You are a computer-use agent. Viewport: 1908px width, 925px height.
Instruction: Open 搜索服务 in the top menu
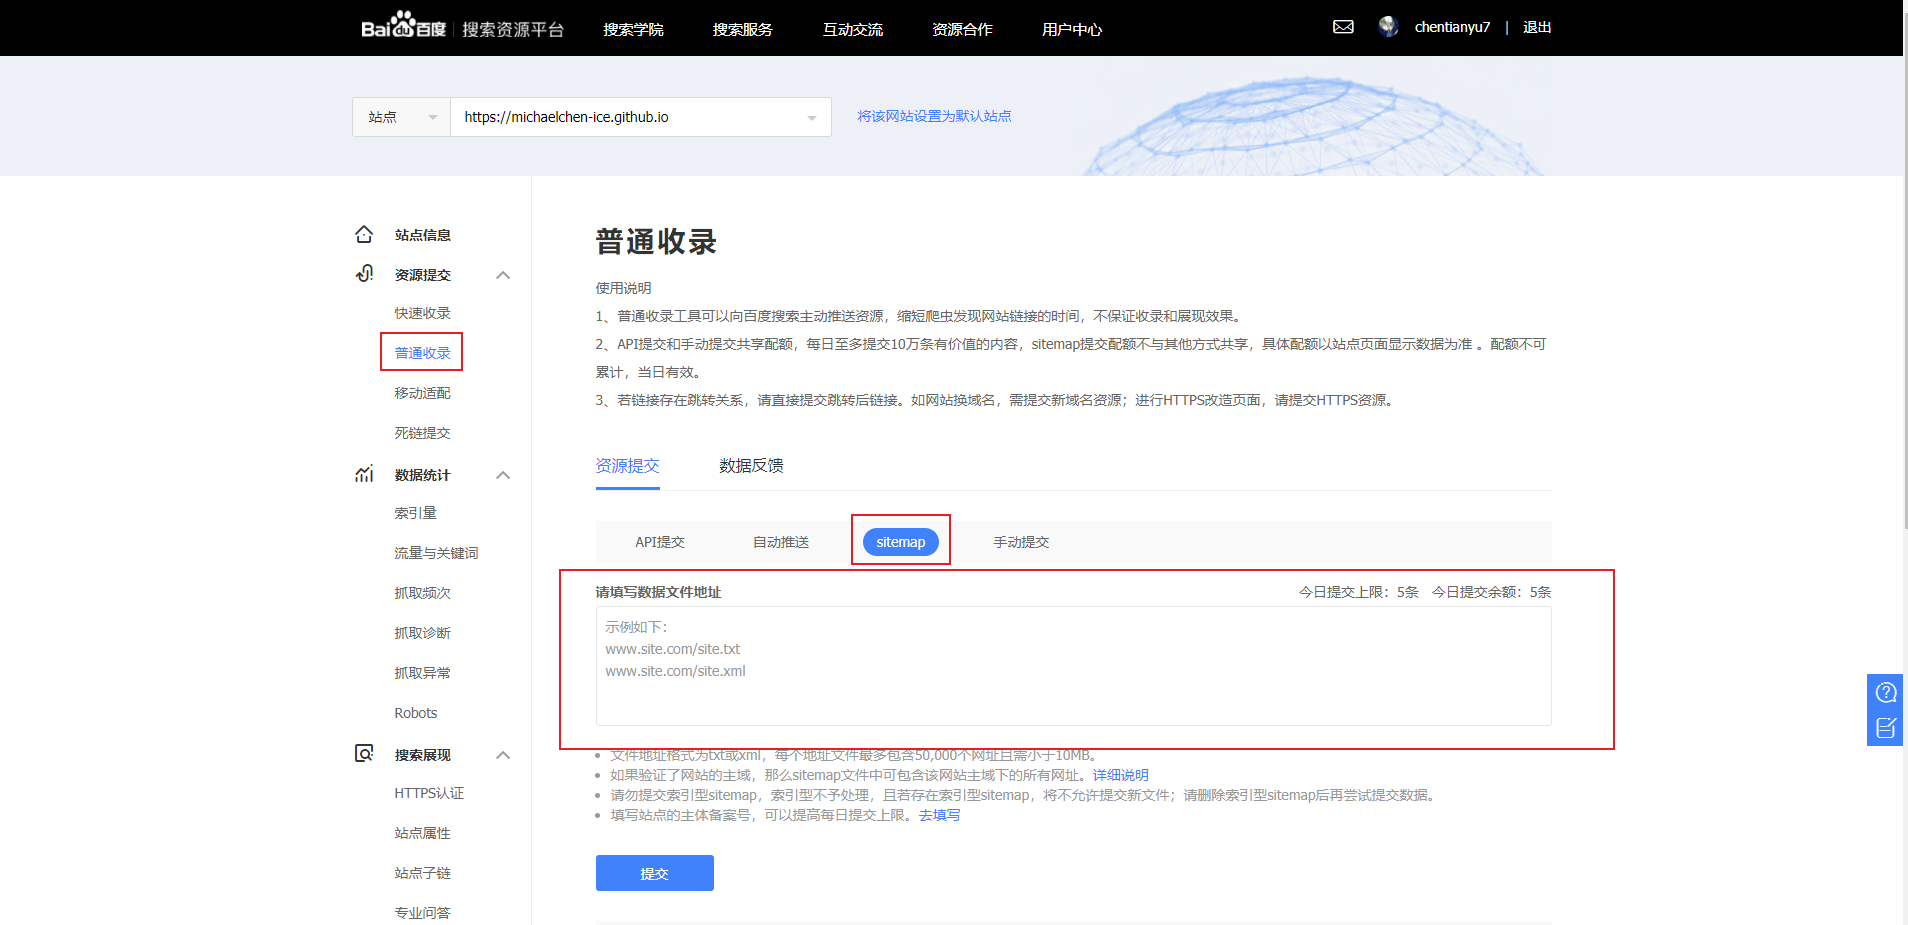click(x=742, y=29)
